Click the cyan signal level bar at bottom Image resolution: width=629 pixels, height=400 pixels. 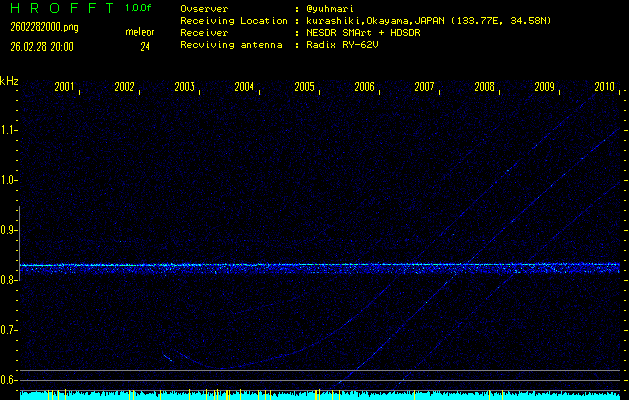click(320, 395)
